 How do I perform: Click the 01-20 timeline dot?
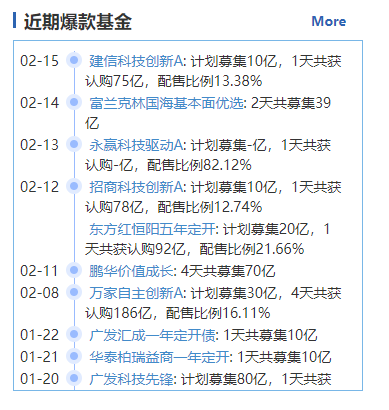coord(74,378)
